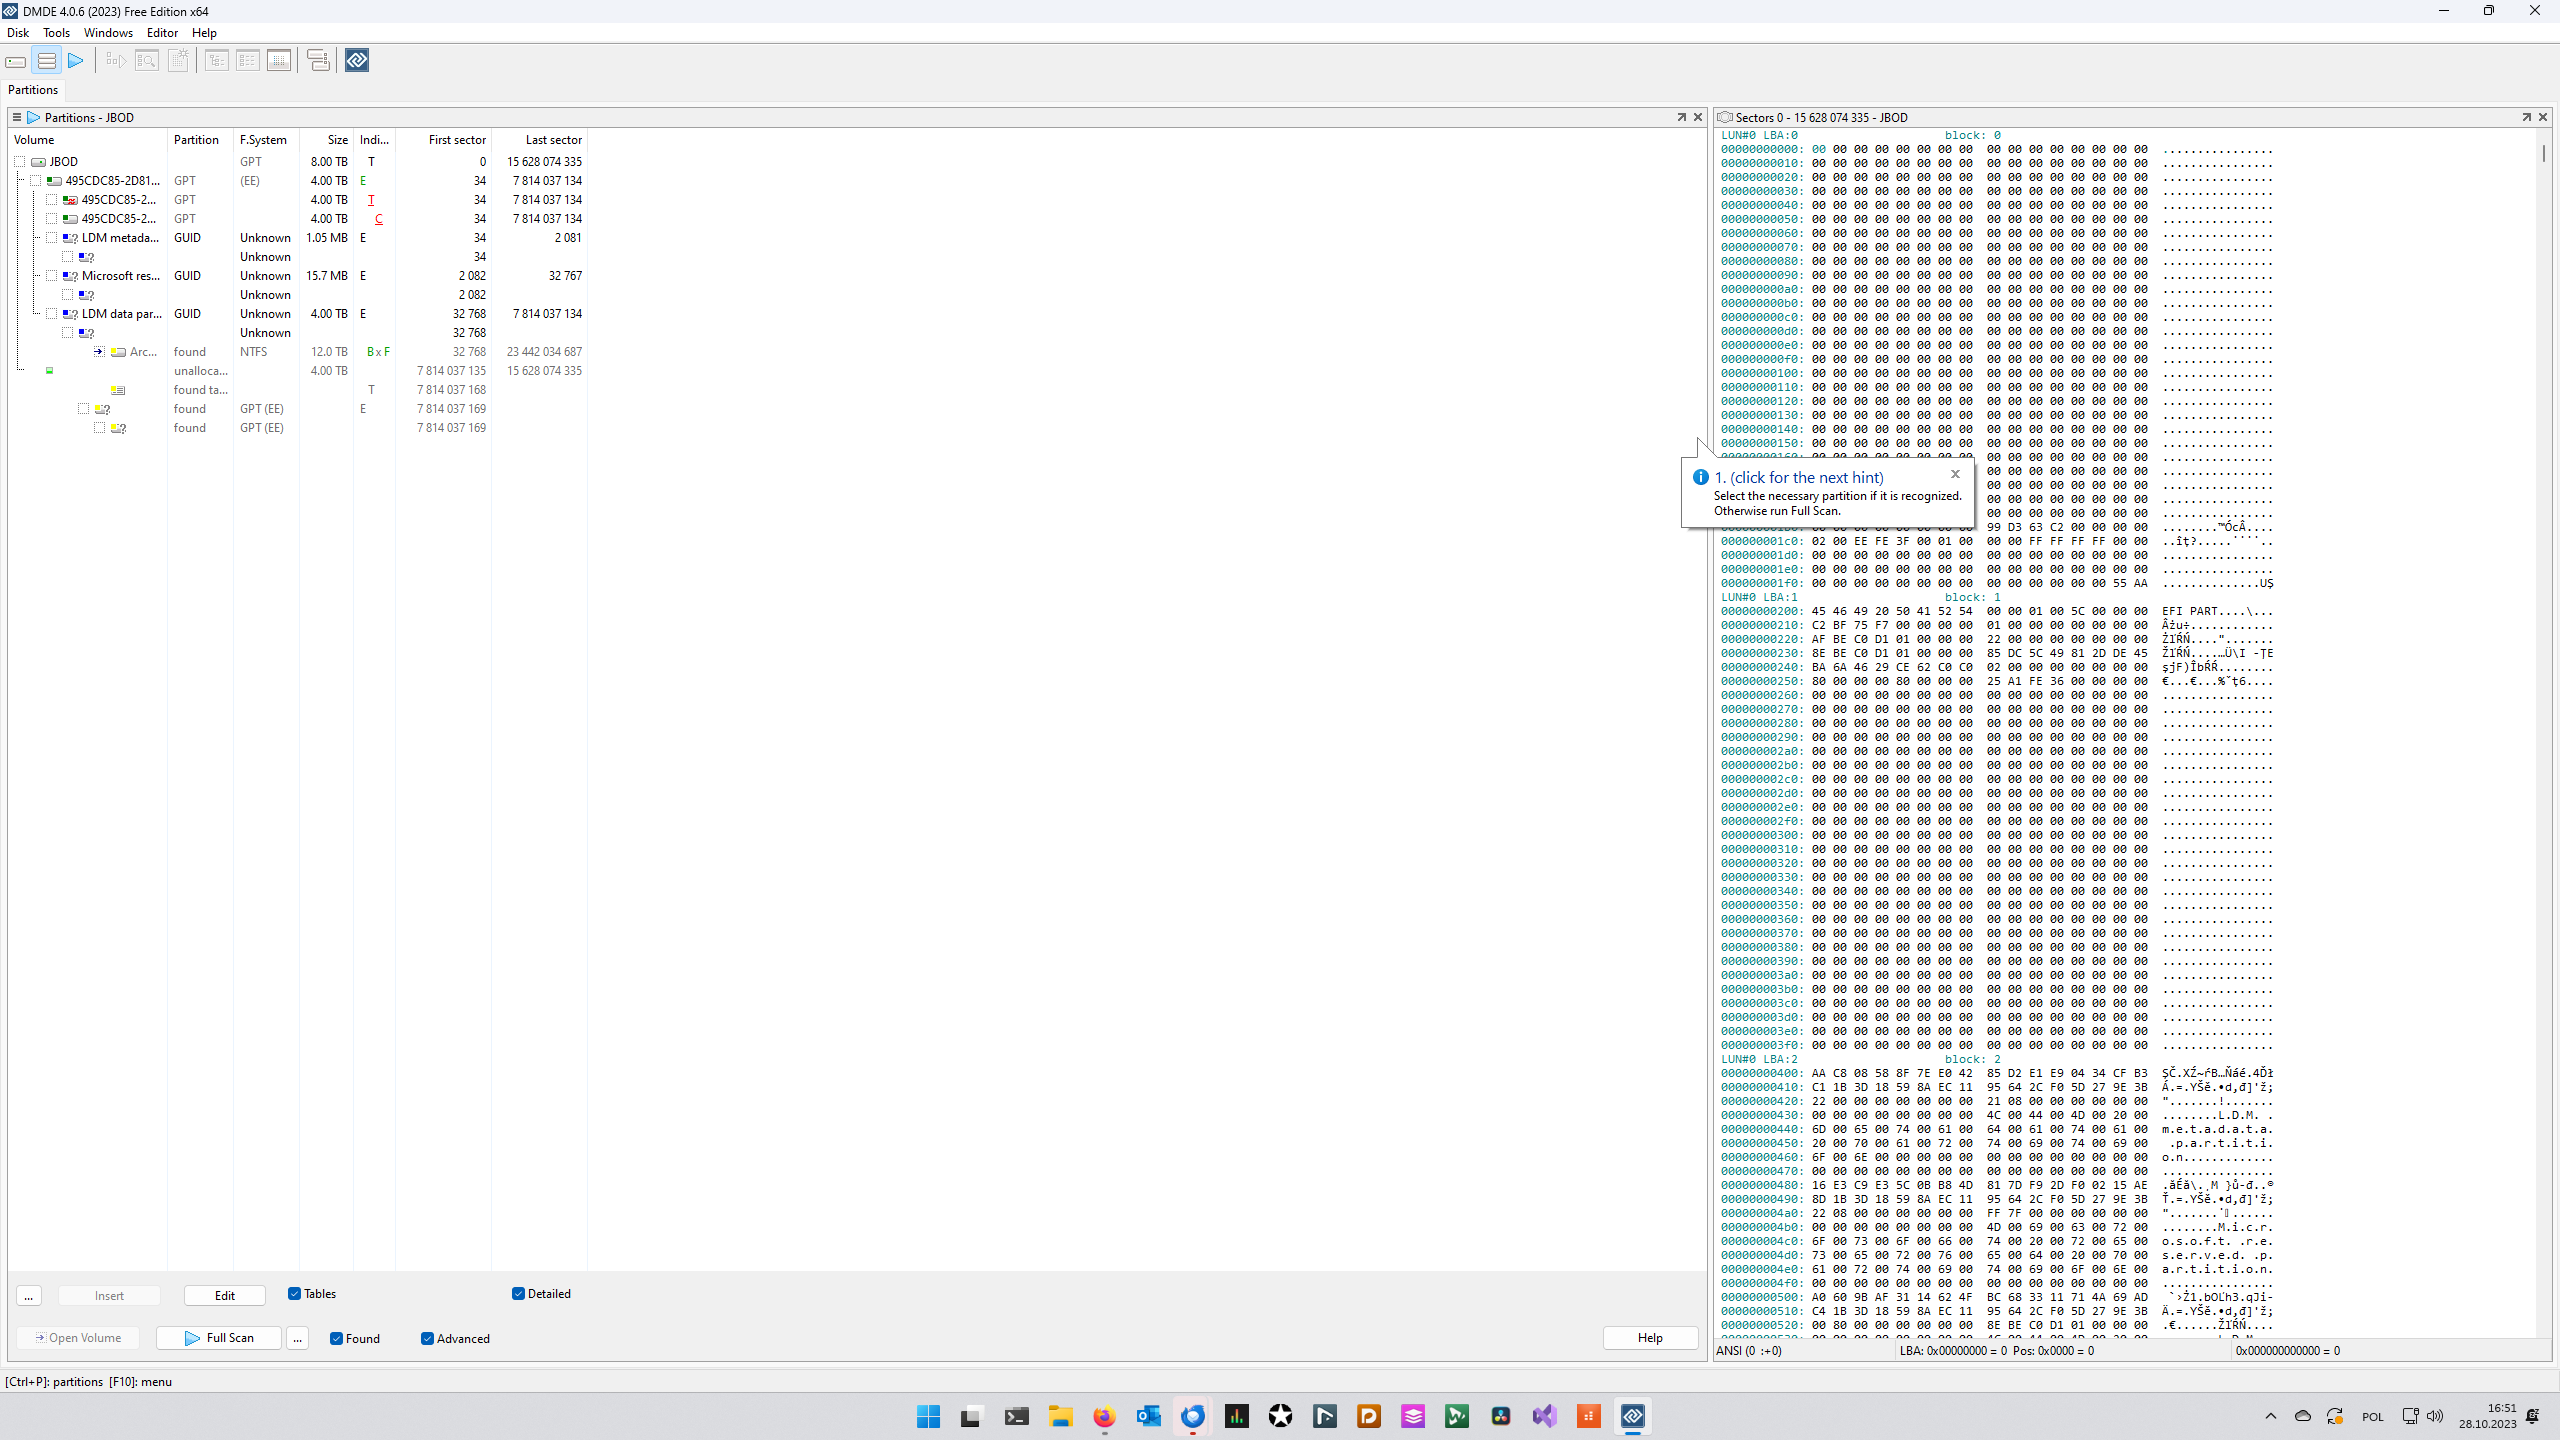Click the 'found ta...' partition cell
2560x1440 pixels.
(x=201, y=390)
